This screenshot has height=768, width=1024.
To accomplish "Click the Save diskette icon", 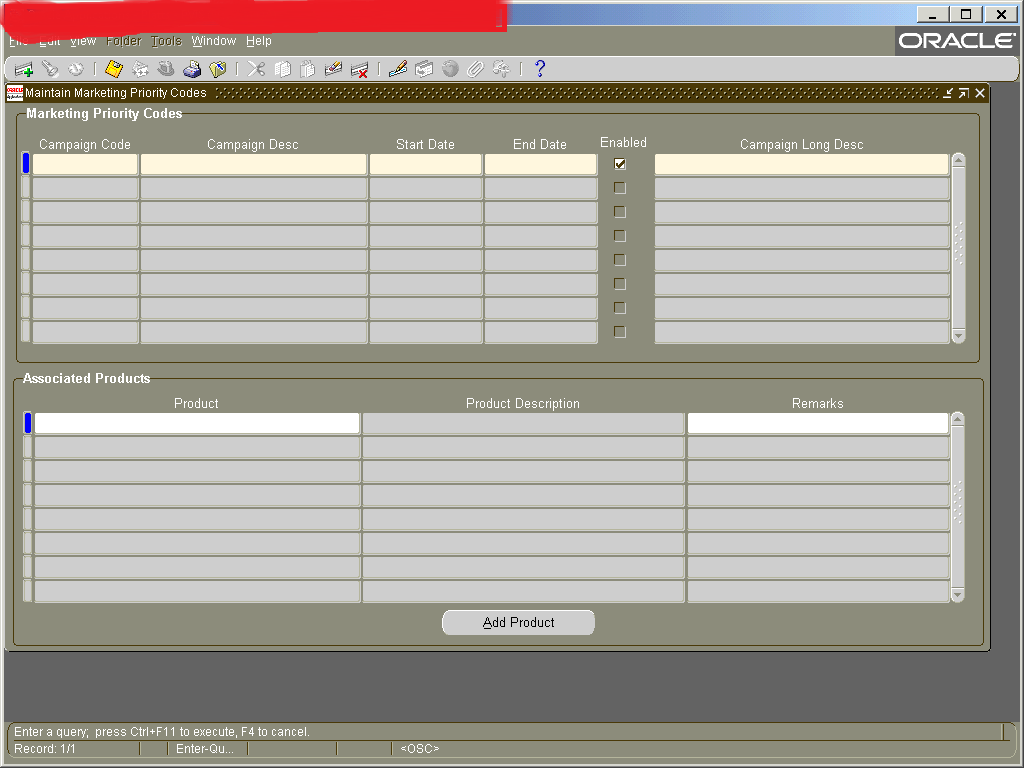I will pyautogui.click(x=114, y=69).
